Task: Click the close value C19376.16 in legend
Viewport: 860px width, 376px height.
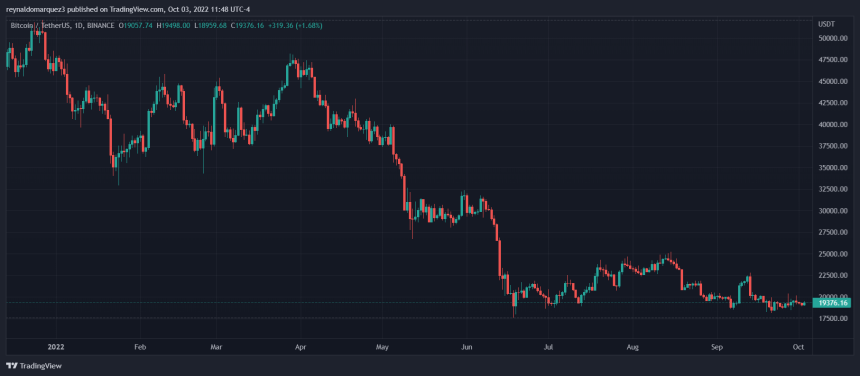Action: 248,25
